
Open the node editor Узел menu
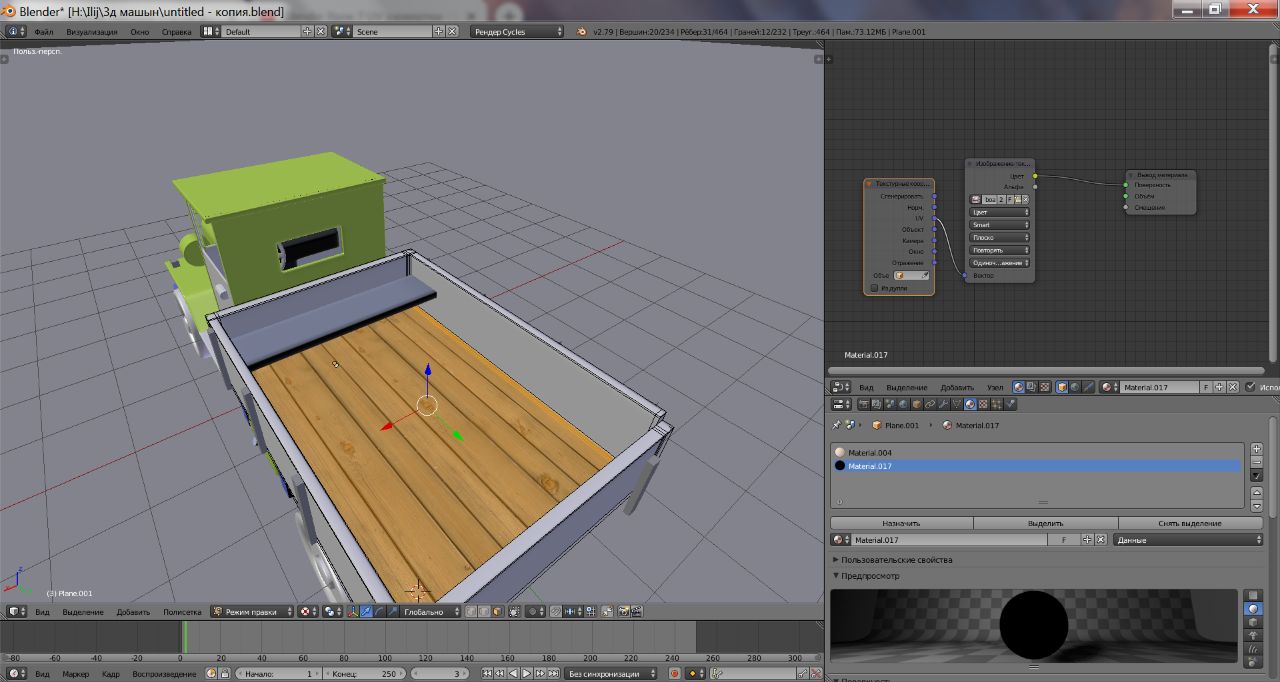[995, 387]
